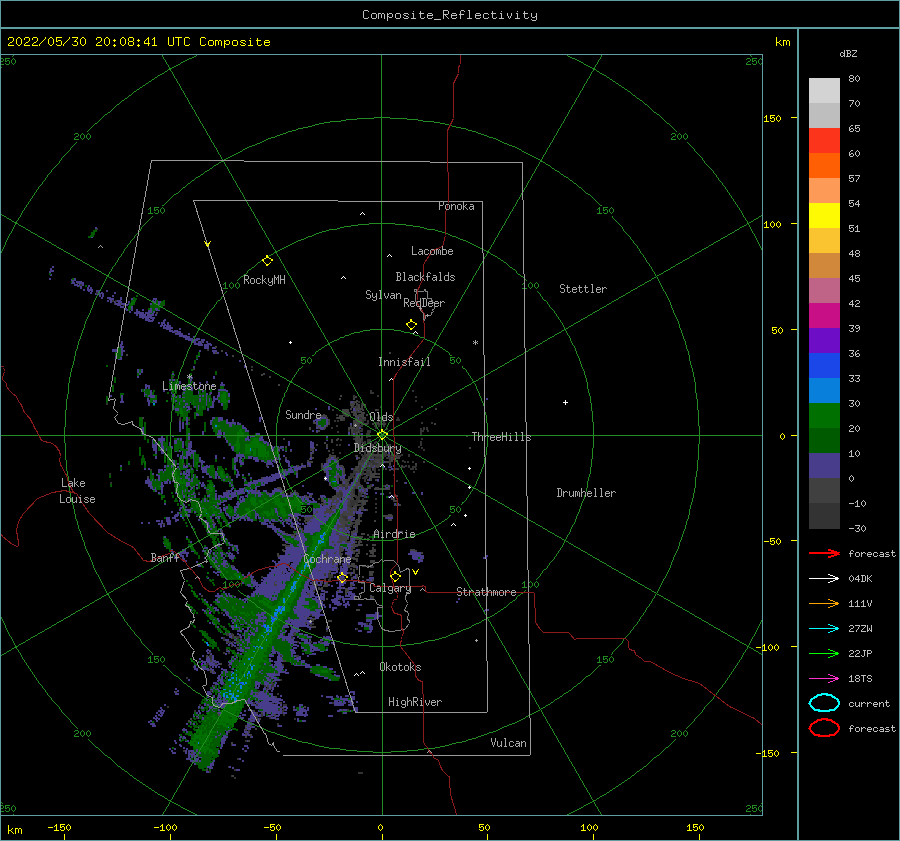
Task: Click the Vulcan town label
Action: pyautogui.click(x=508, y=743)
